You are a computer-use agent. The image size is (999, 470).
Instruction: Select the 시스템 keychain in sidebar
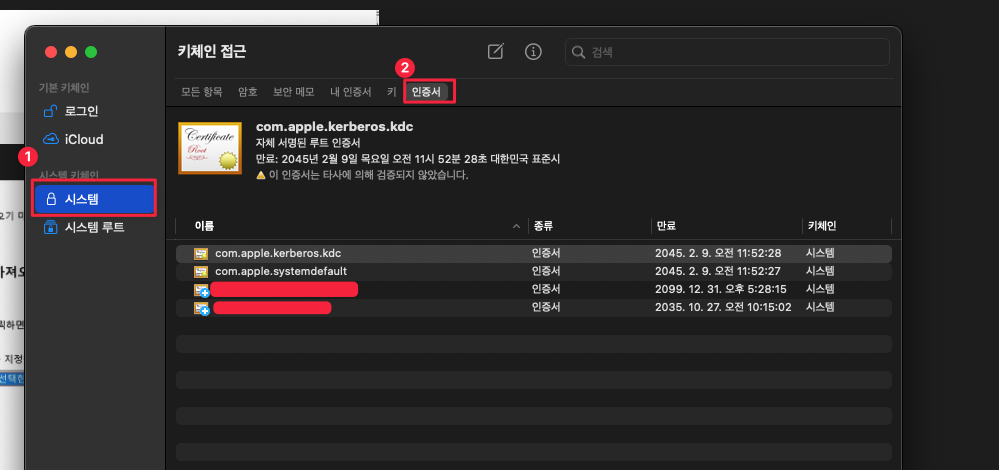click(x=96, y=199)
